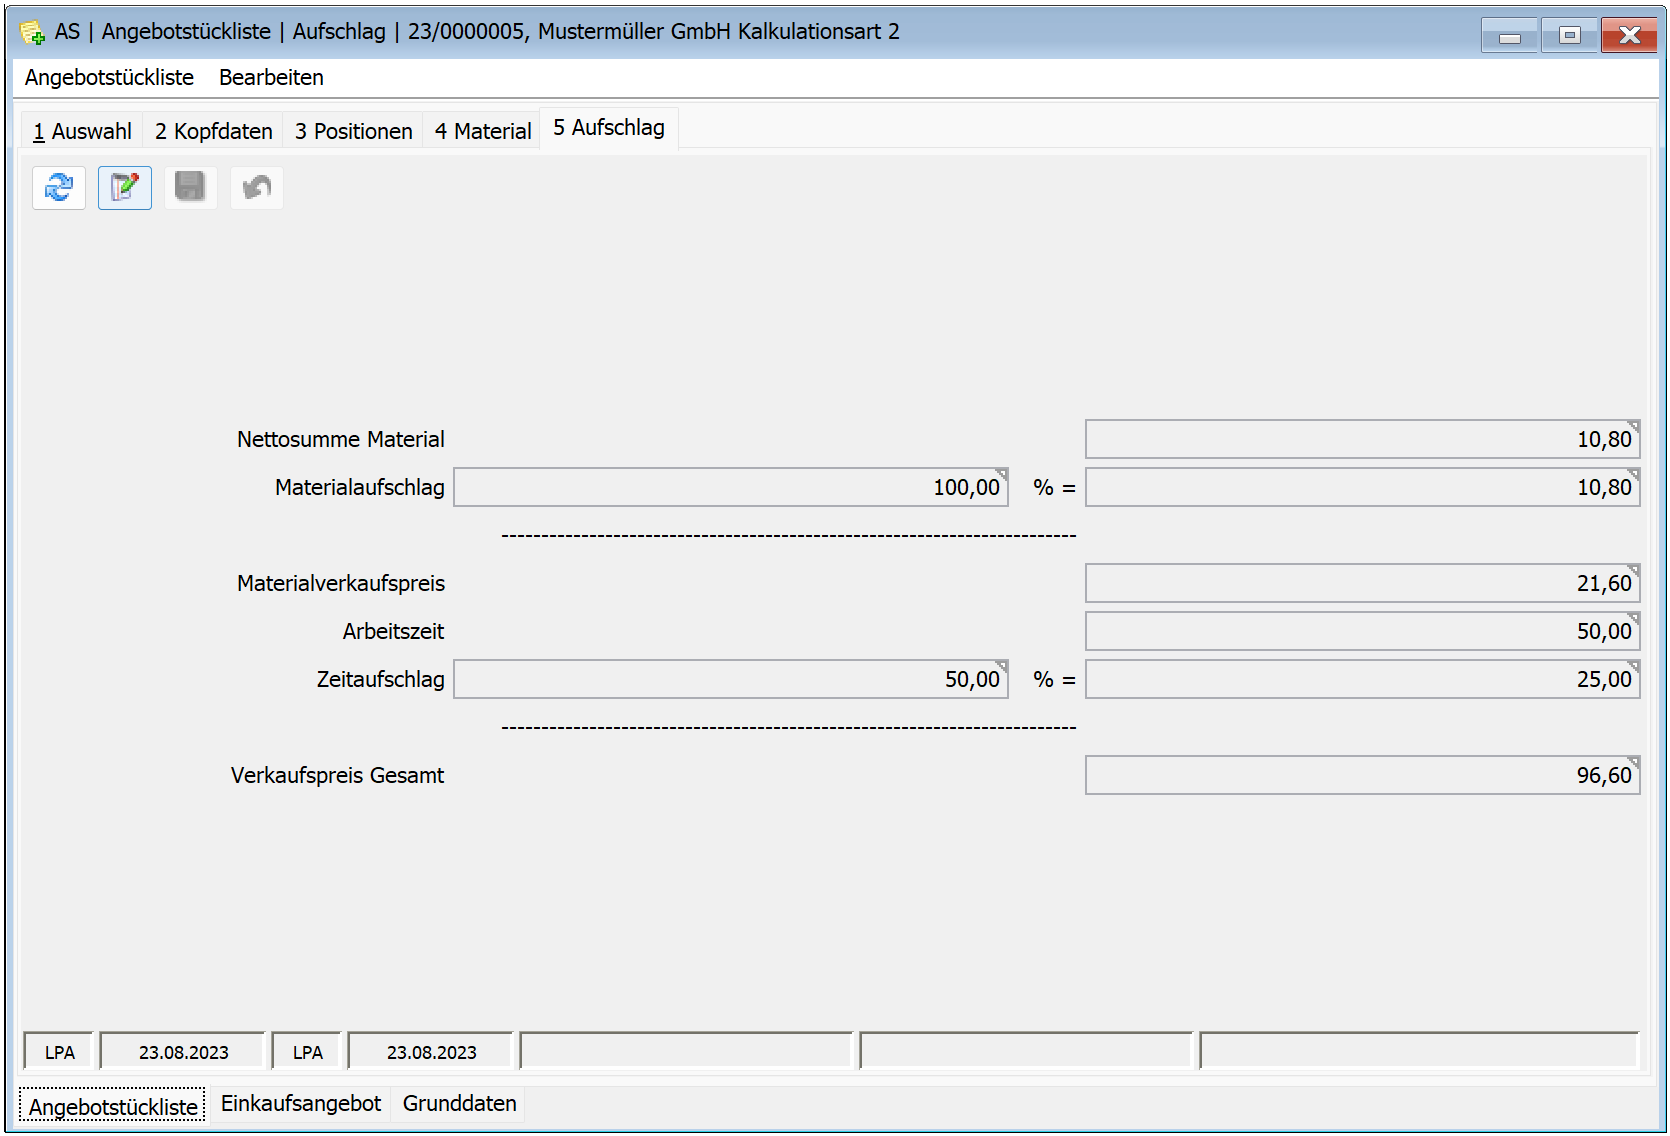Image resolution: width=1670 pixels, height=1136 pixels.
Task: Click the Verkaufspreis Gesamt field
Action: tap(1361, 776)
